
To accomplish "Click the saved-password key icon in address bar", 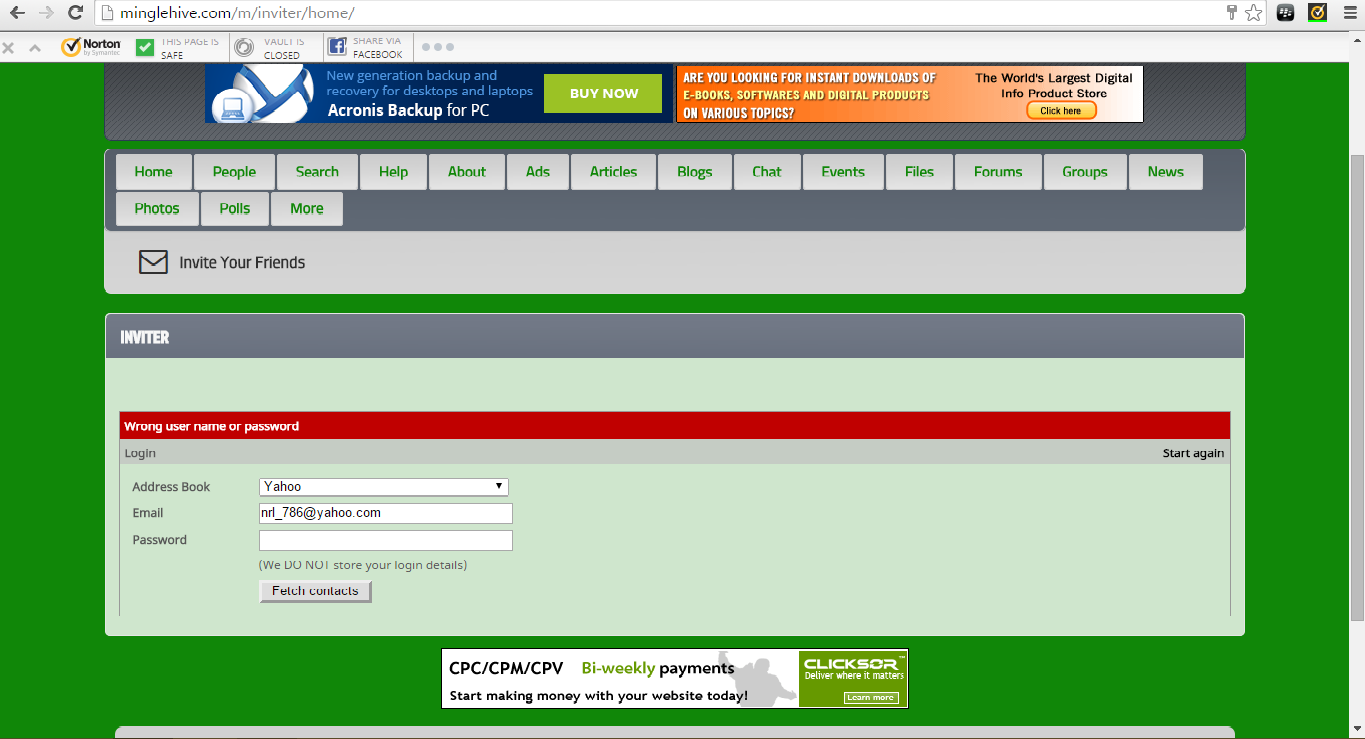I will pos(1232,13).
